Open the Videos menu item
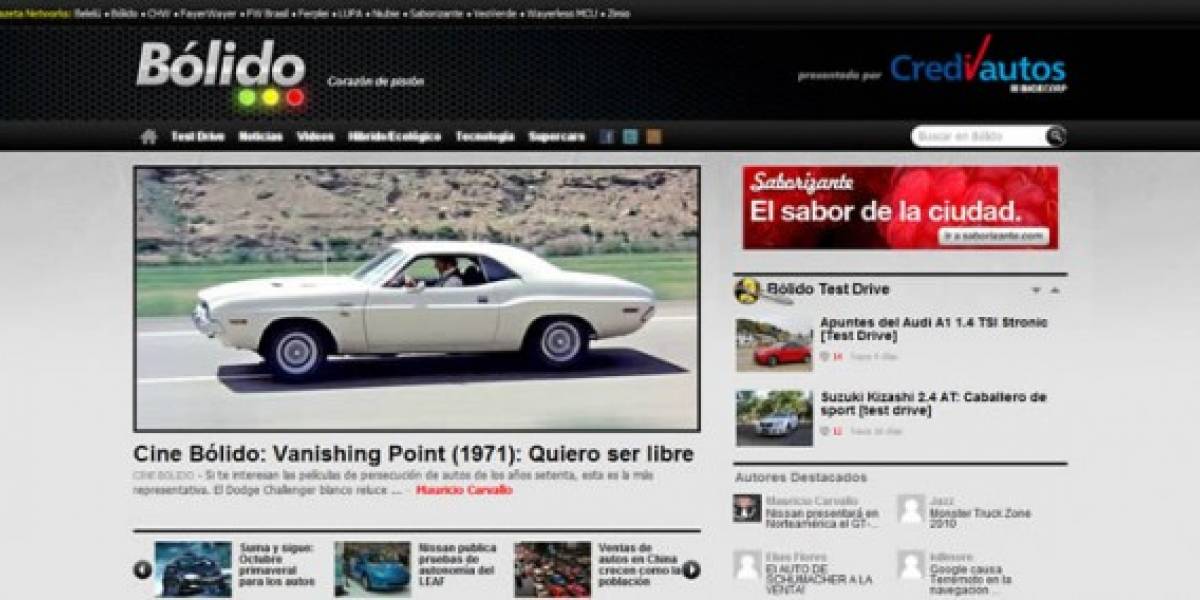The height and width of the screenshot is (600, 1200). coord(316,137)
